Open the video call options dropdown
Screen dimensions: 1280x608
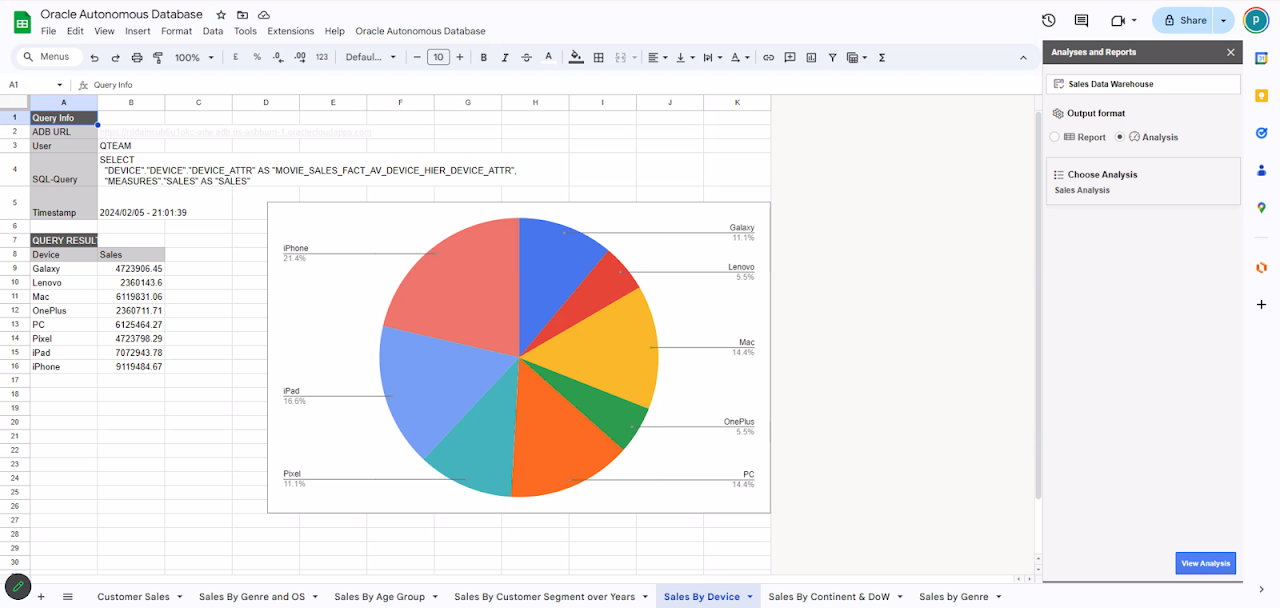1134,20
